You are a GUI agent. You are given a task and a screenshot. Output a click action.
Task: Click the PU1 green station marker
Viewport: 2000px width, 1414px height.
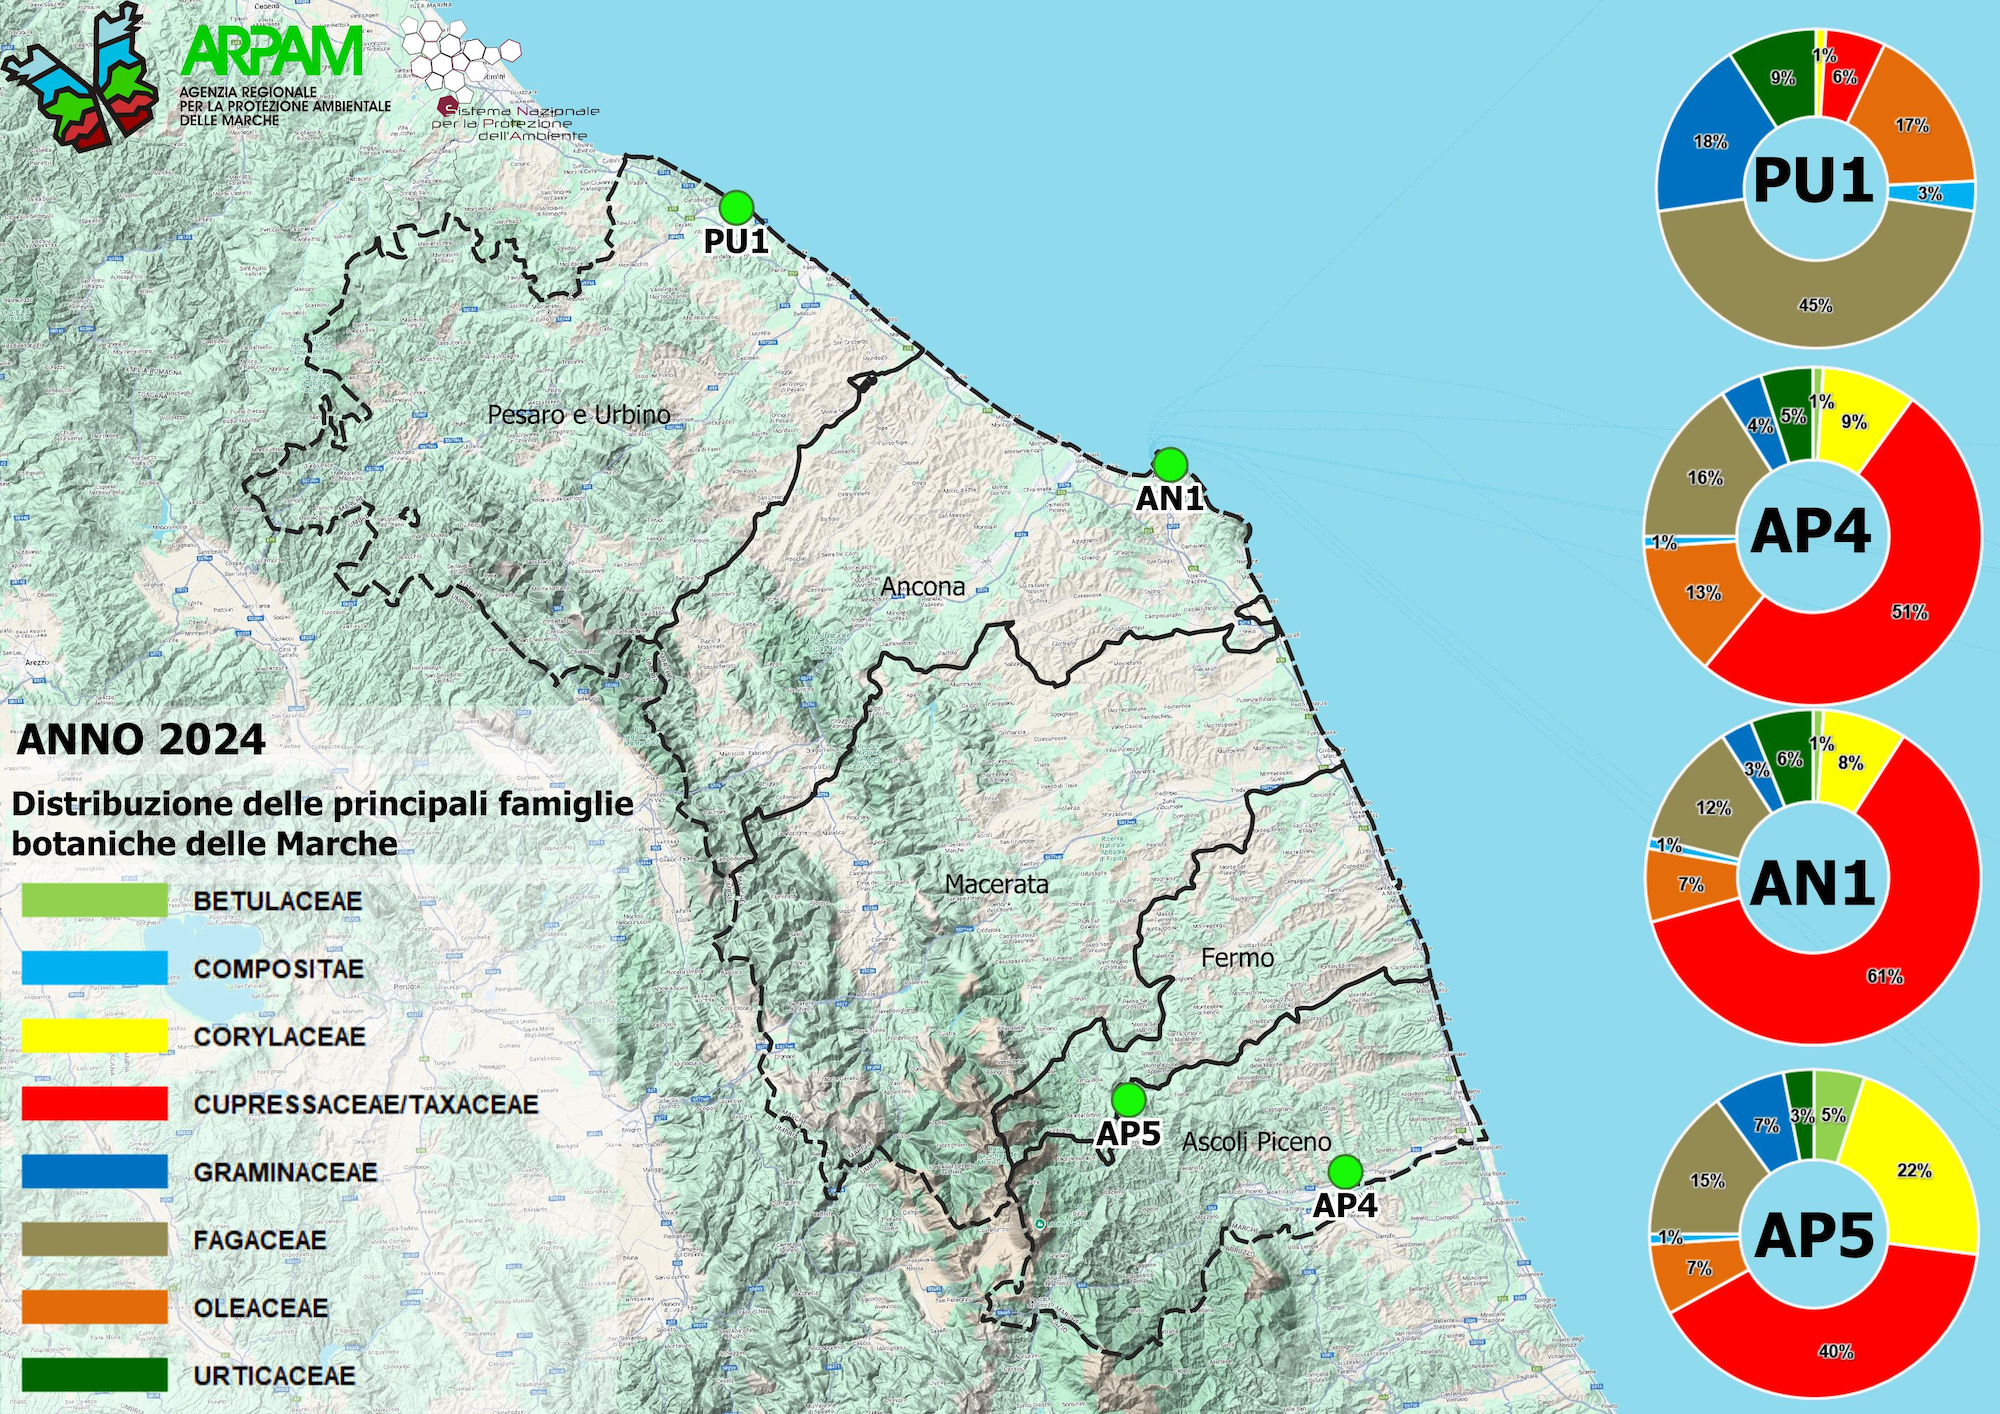[736, 207]
